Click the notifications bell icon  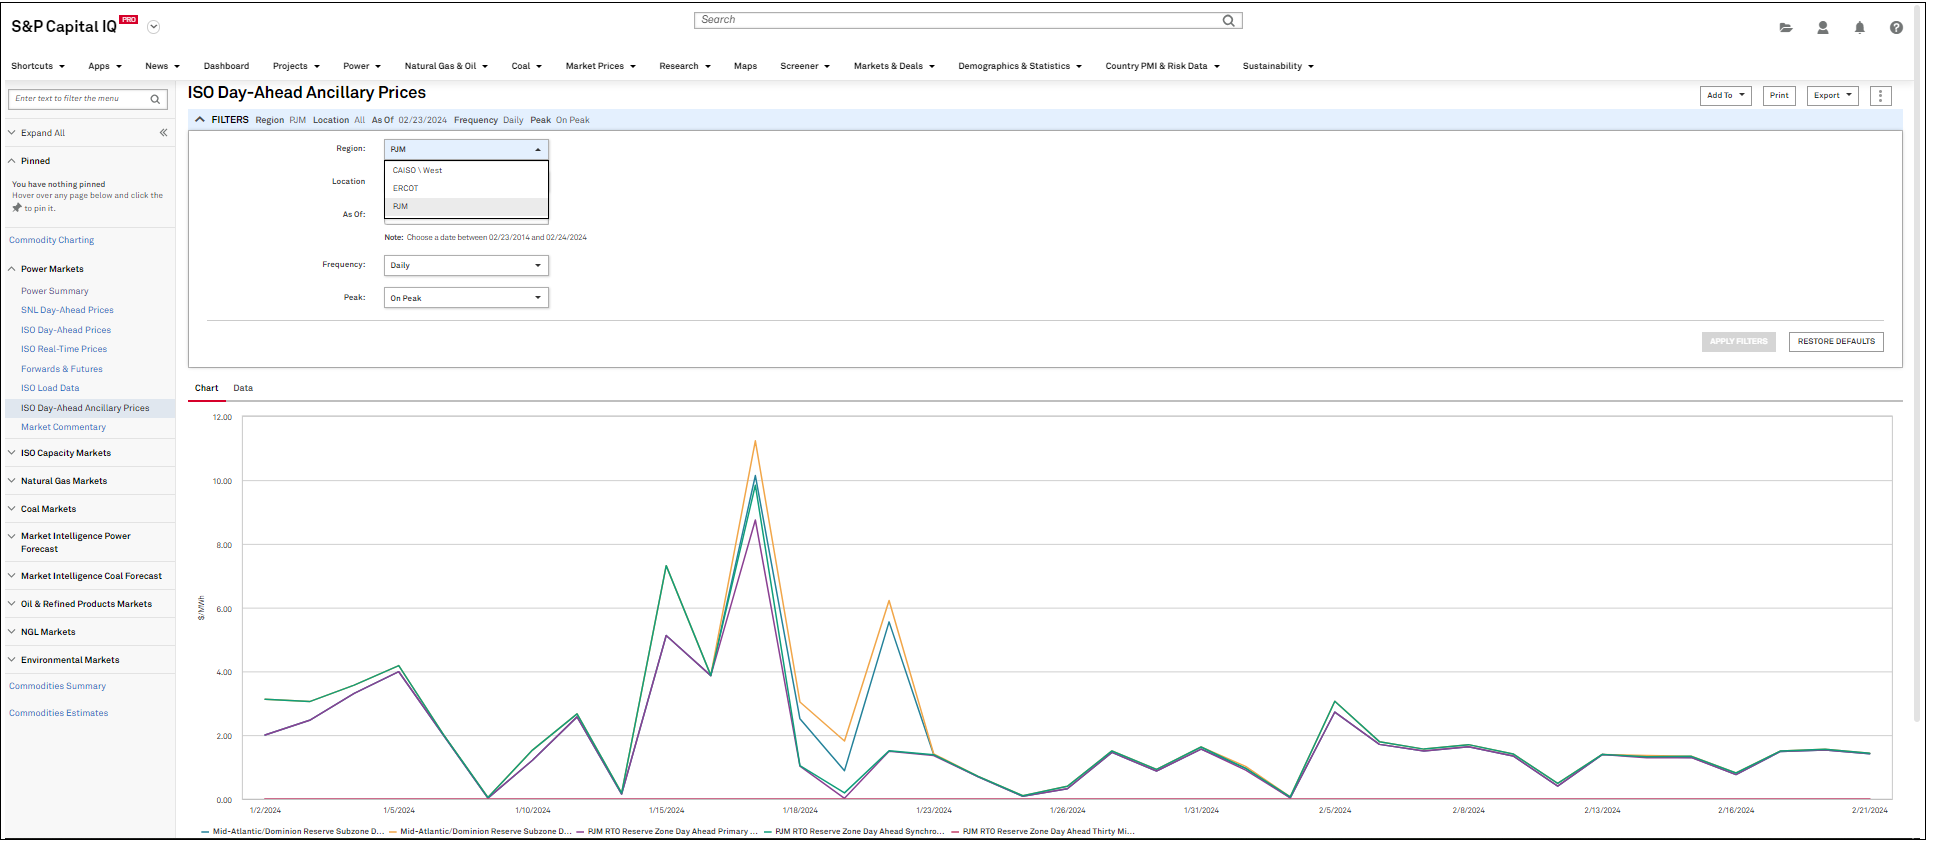click(x=1860, y=28)
